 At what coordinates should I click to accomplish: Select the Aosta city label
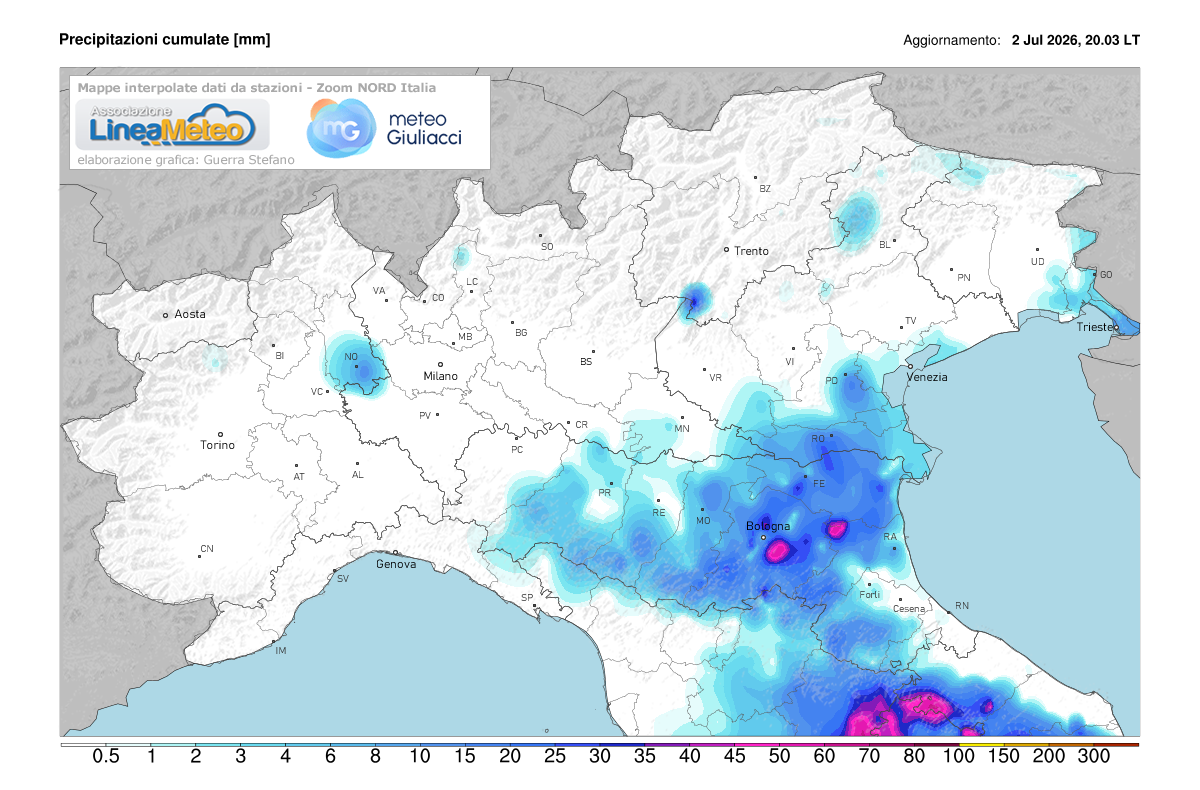point(190,314)
